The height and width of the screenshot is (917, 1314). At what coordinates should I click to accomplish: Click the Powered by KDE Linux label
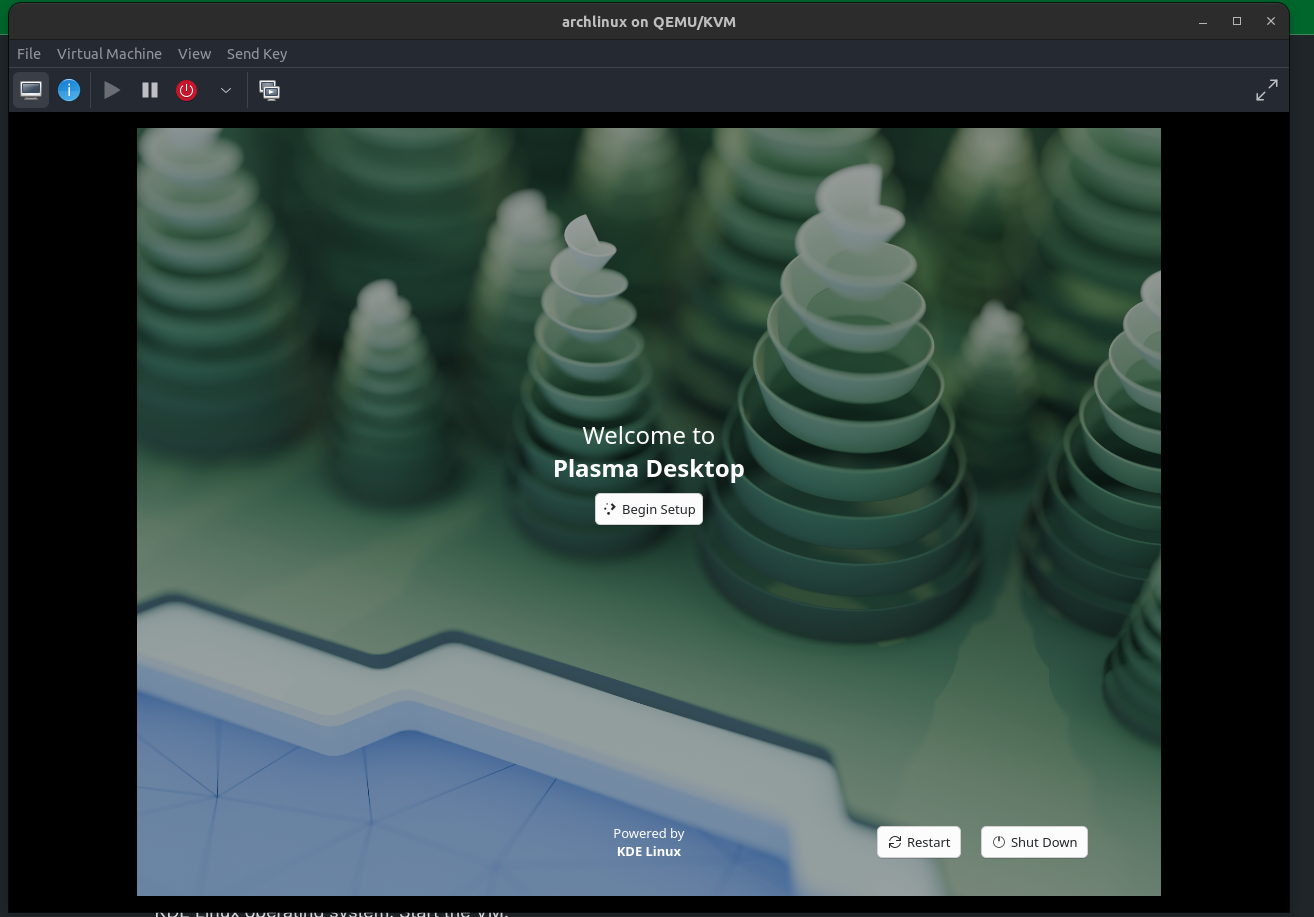(x=648, y=842)
